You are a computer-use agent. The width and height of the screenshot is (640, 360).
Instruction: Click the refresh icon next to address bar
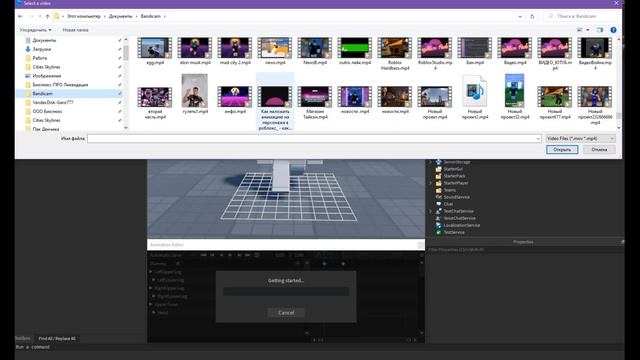(x=532, y=16)
